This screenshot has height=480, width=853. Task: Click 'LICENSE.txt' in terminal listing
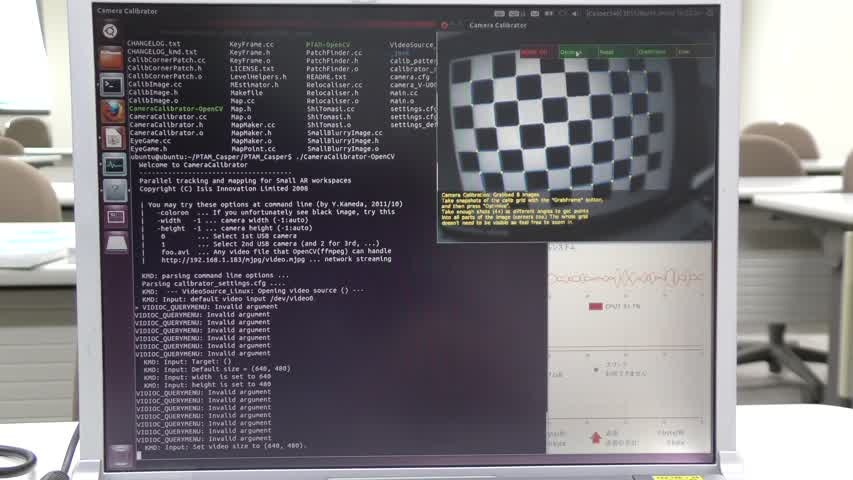pos(252,69)
